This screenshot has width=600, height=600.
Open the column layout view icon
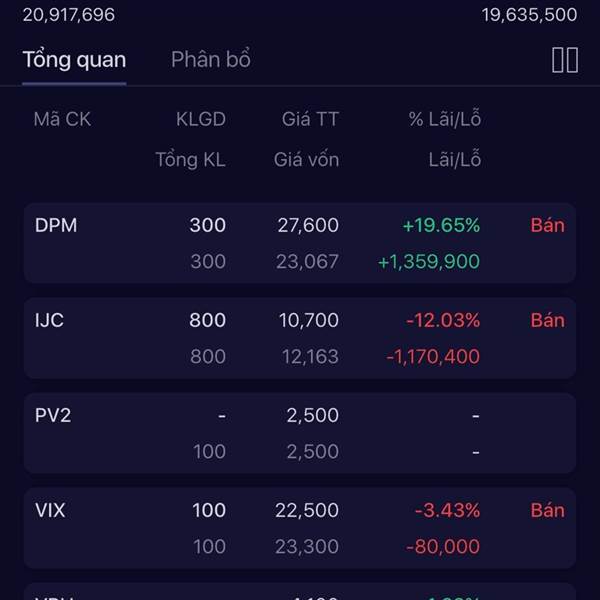tap(565, 60)
